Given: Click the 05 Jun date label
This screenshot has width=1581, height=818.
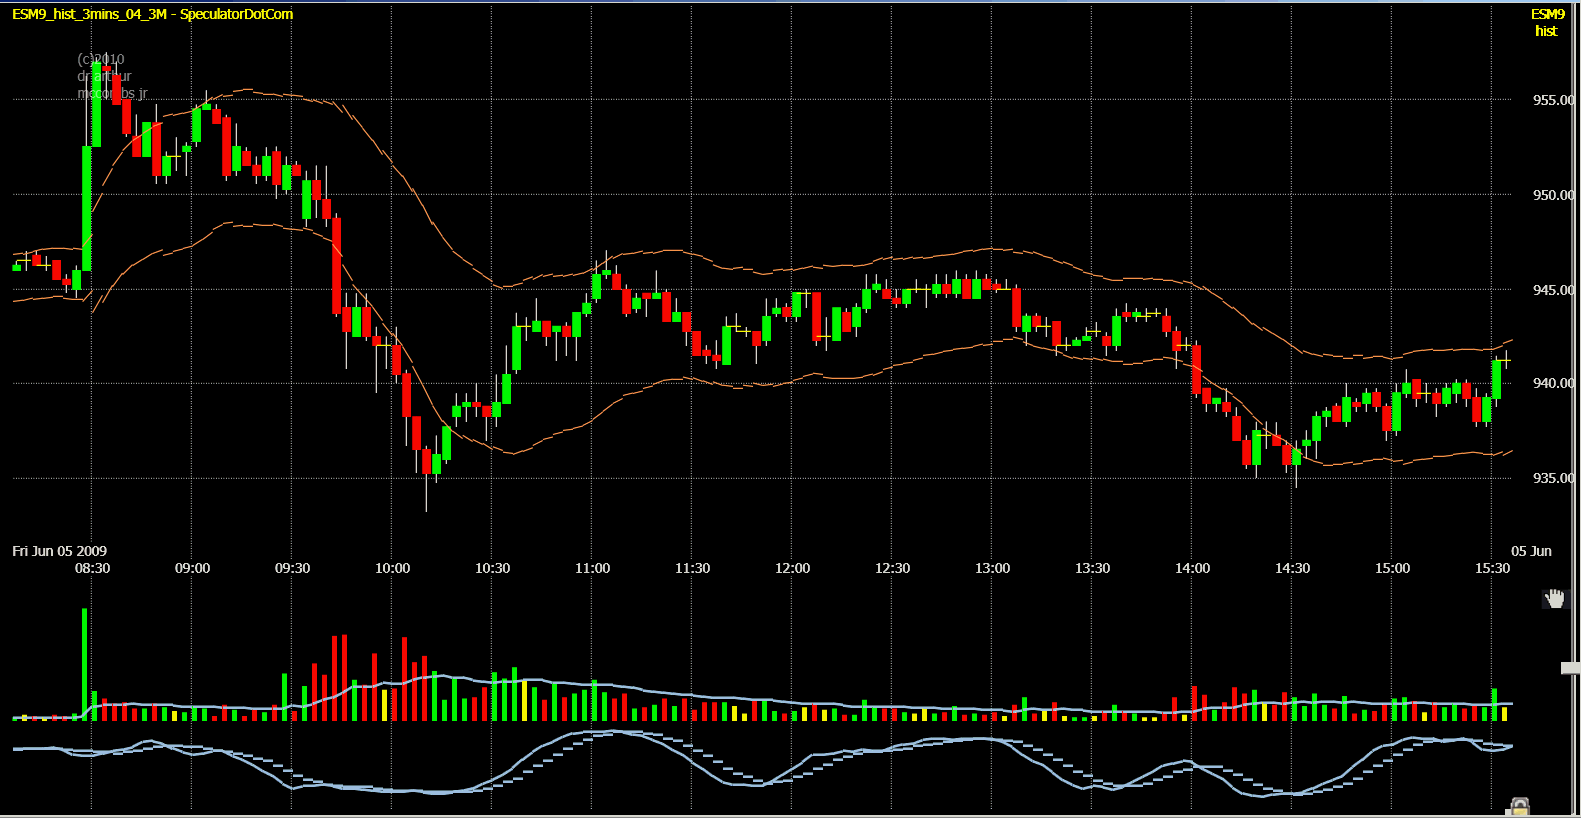Looking at the screenshot, I should [1531, 551].
